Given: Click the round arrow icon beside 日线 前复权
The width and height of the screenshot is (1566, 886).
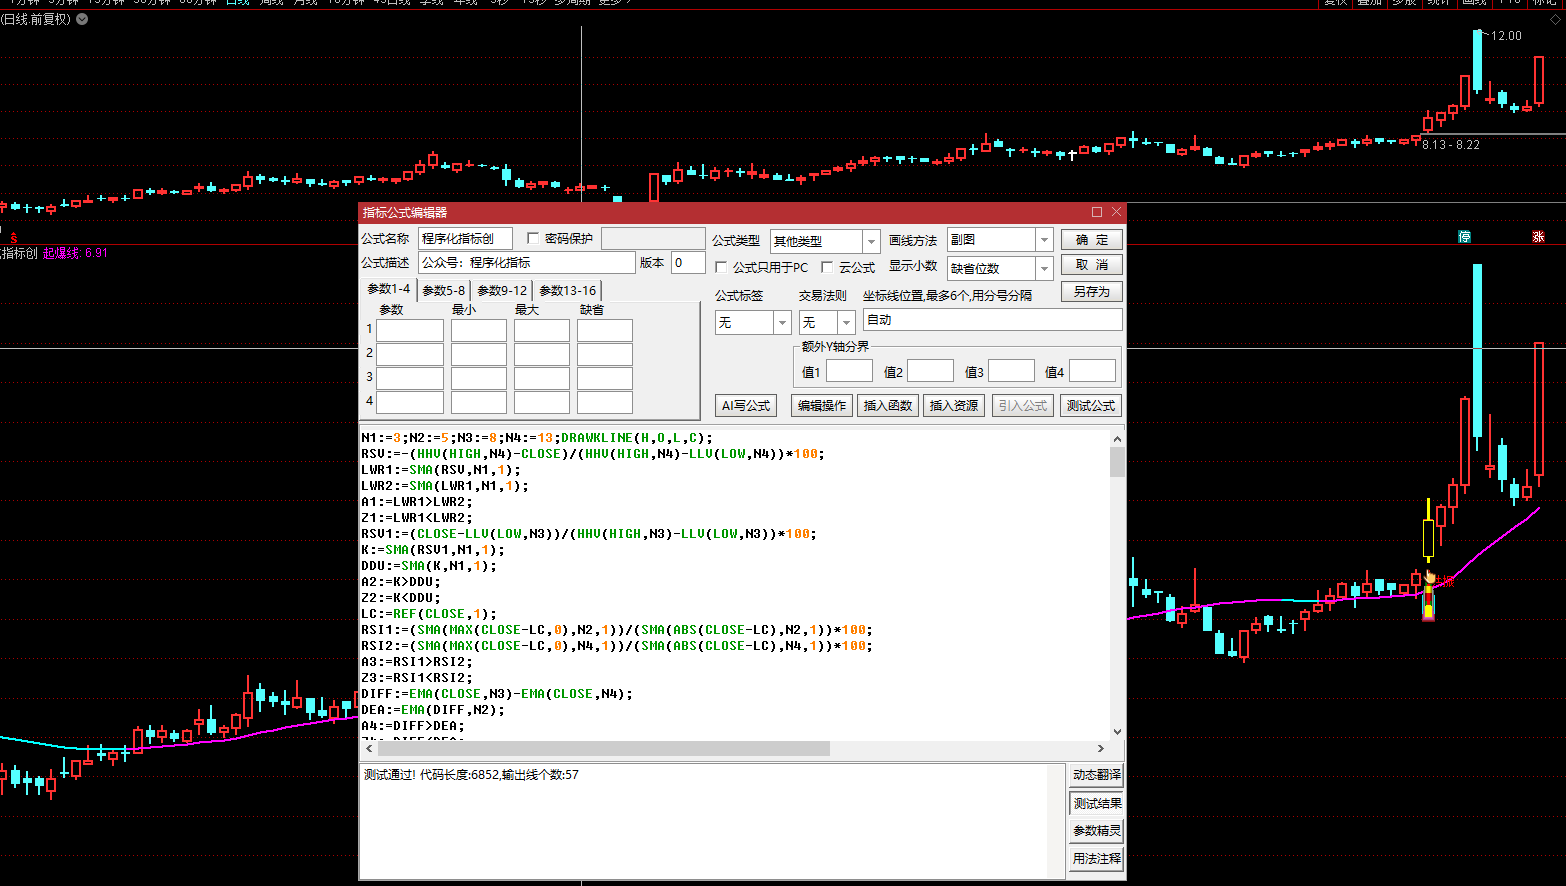Looking at the screenshot, I should coord(82,19).
